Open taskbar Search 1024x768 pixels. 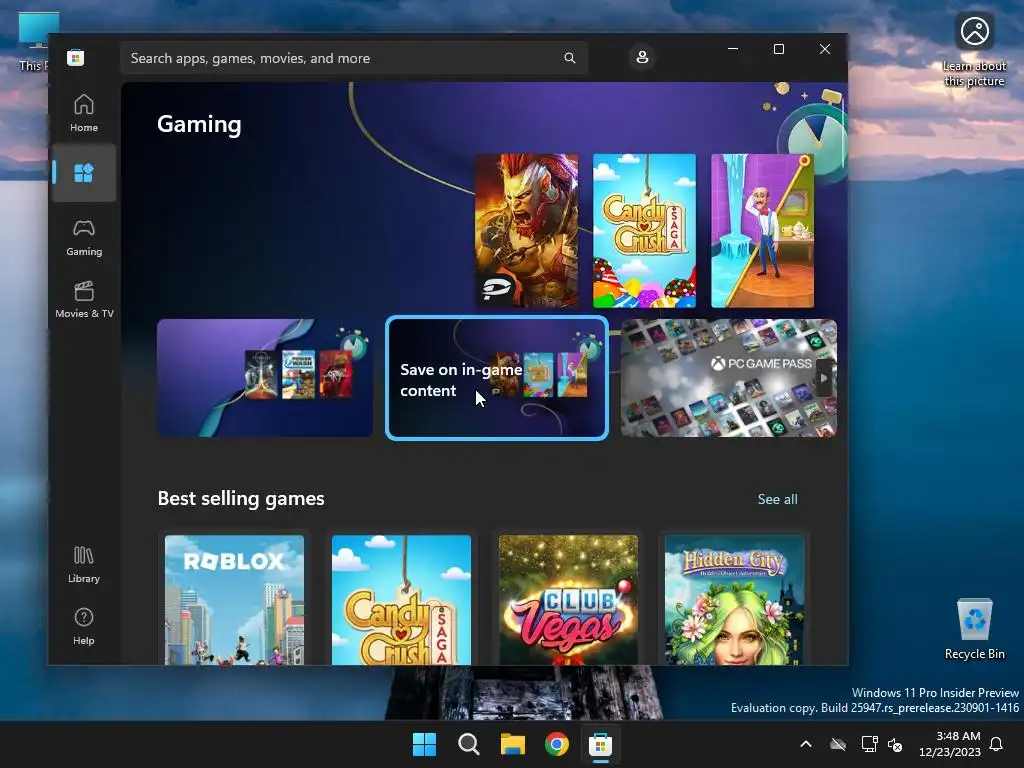(x=468, y=744)
